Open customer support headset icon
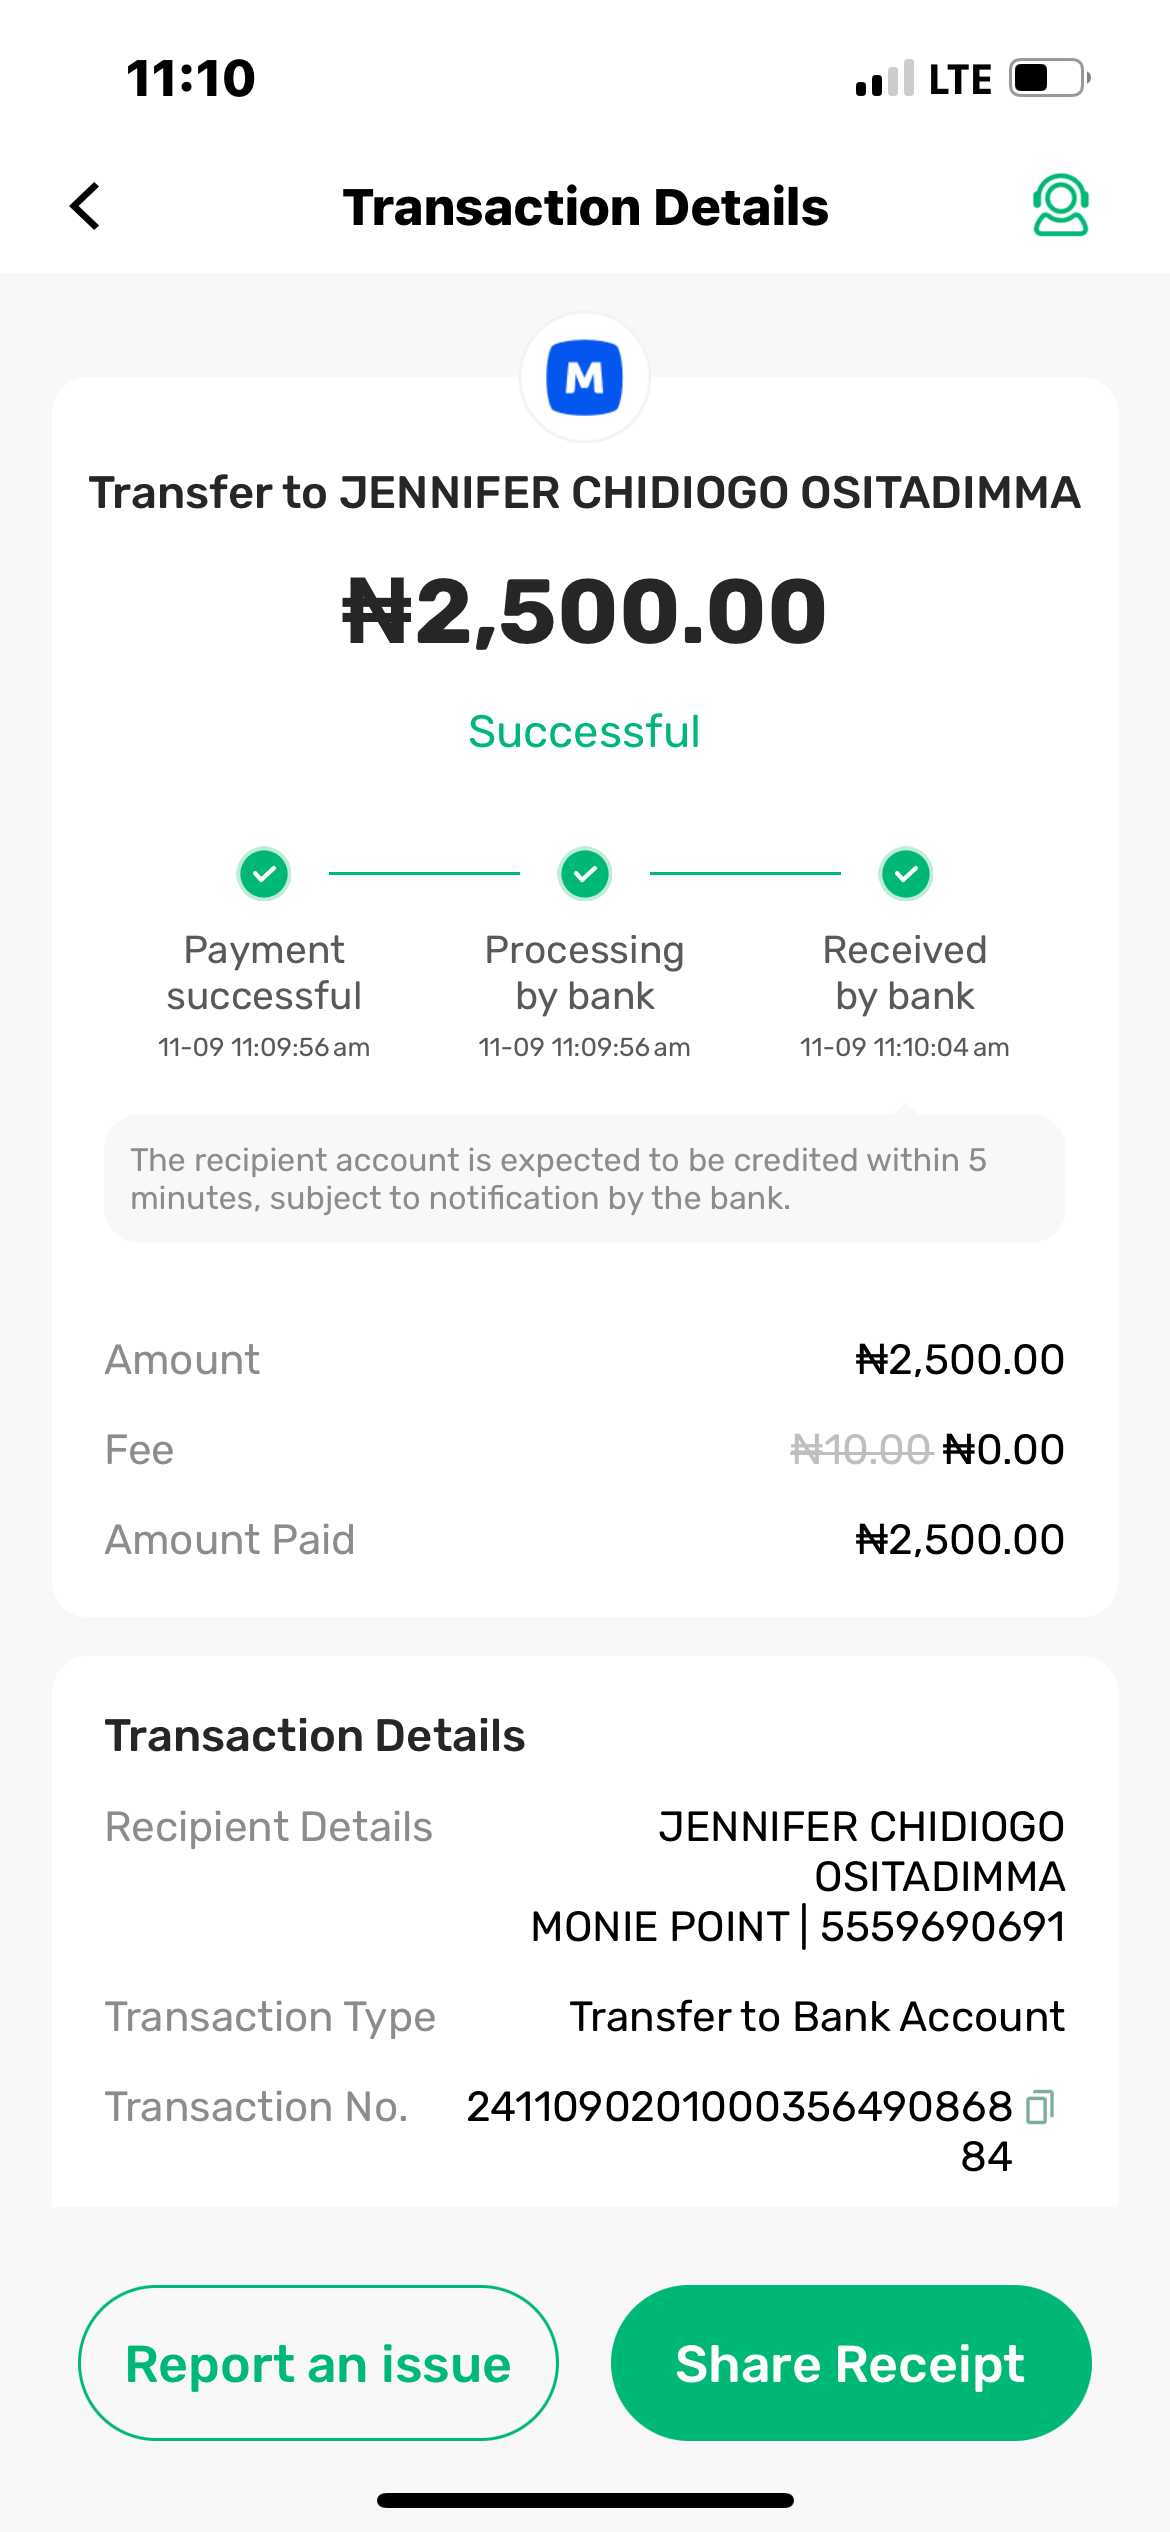This screenshot has width=1170, height=2532. point(1060,205)
